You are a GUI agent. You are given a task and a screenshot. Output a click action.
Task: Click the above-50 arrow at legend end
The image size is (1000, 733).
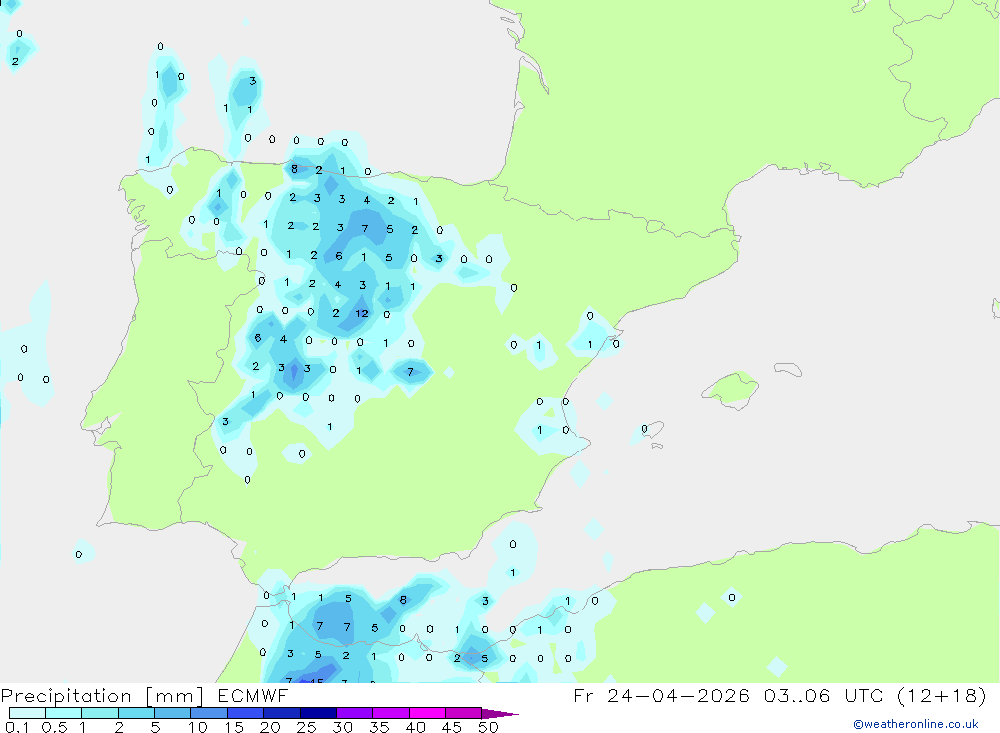500,714
